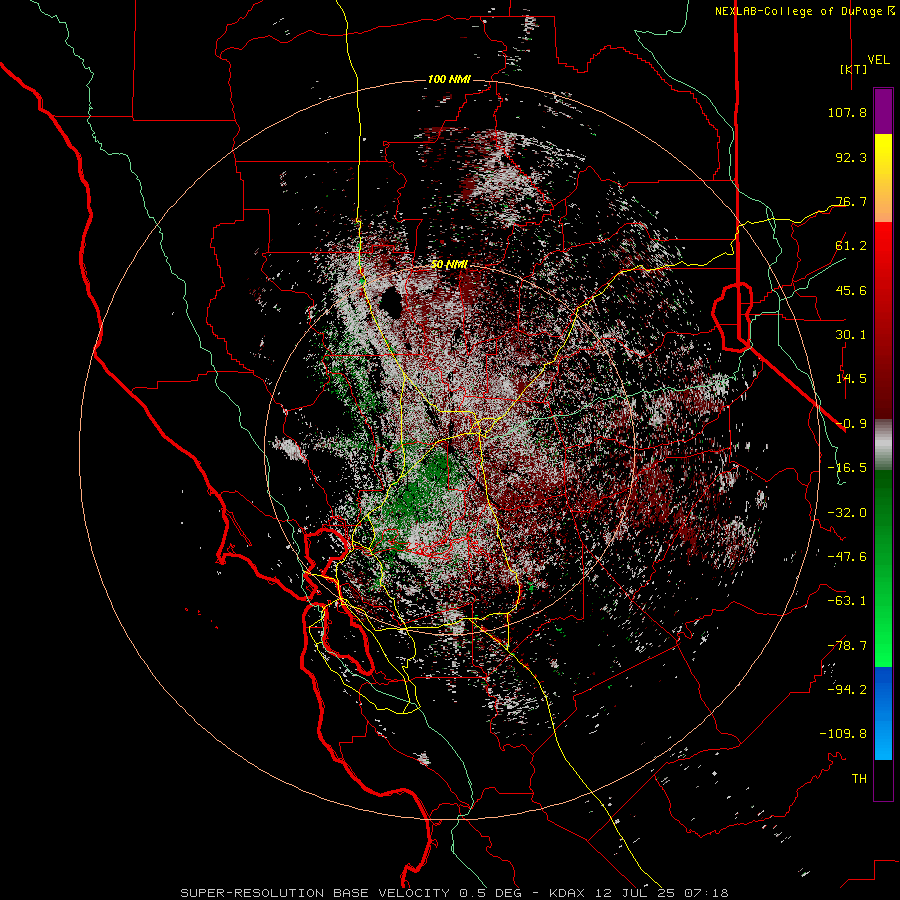900x900 pixels.
Task: Click the -32.0 velocity scale value
Action: (847, 513)
